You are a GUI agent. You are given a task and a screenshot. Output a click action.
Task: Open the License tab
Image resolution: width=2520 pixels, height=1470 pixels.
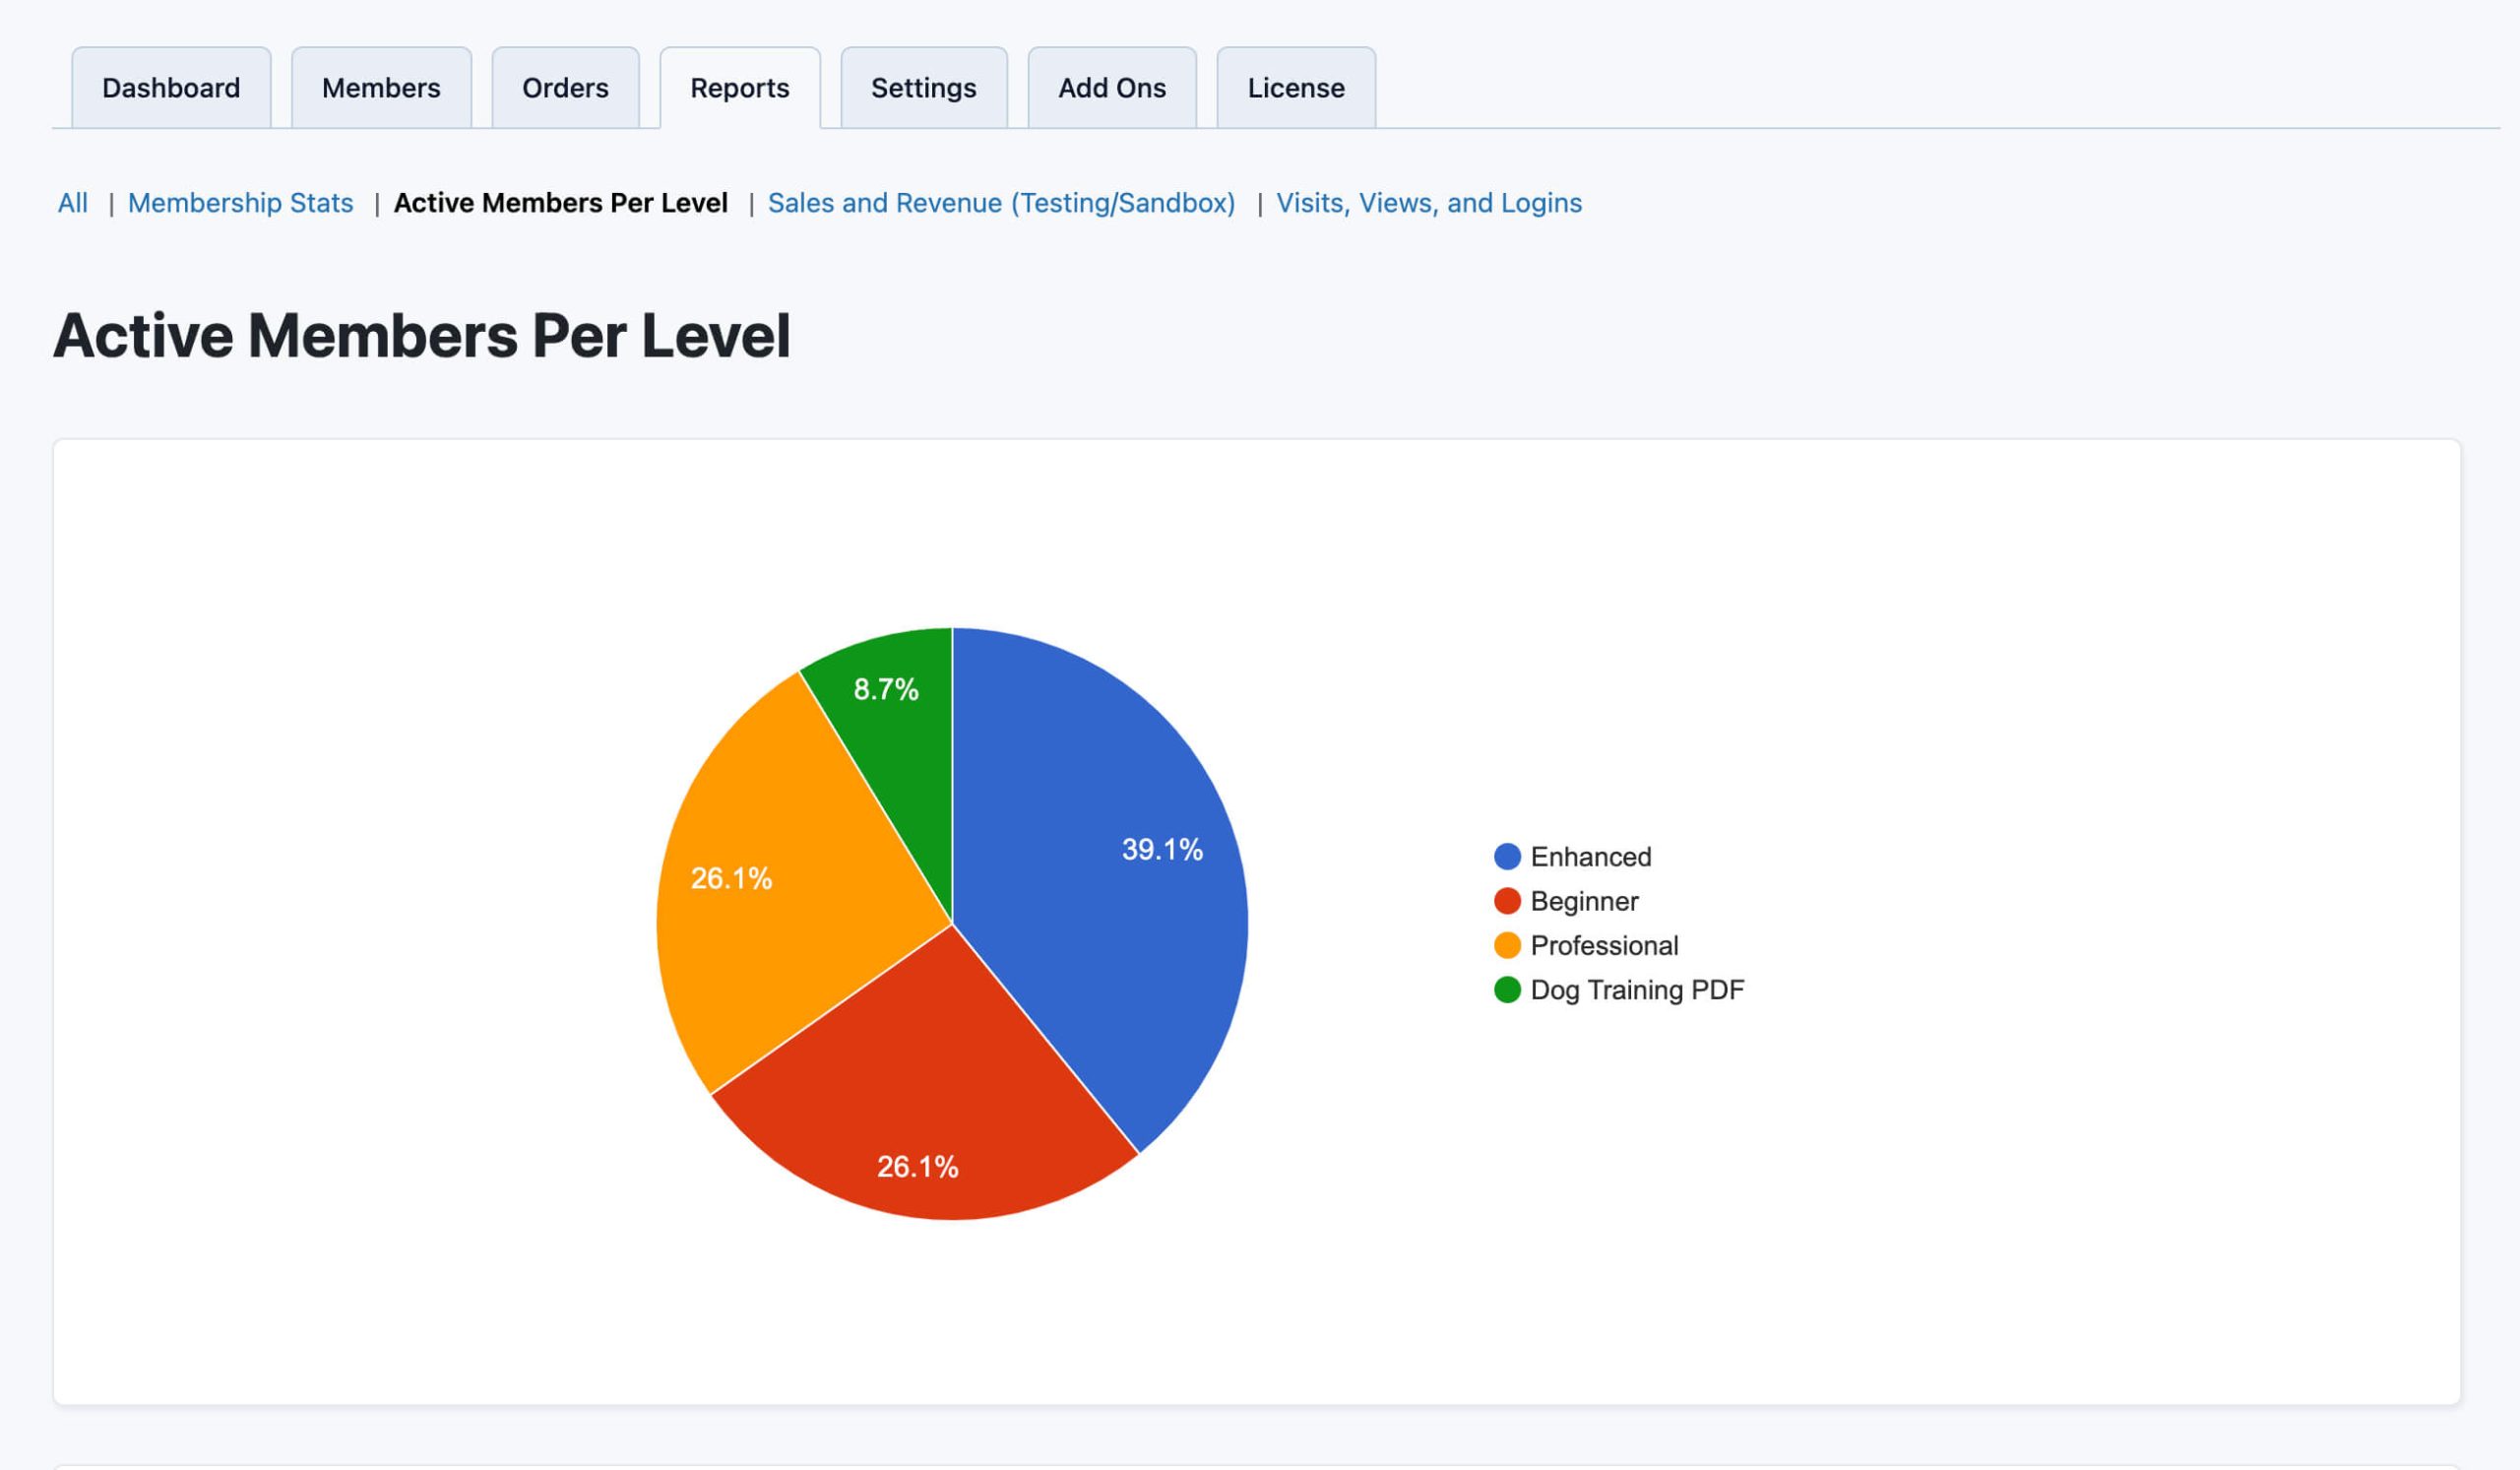[1296, 88]
